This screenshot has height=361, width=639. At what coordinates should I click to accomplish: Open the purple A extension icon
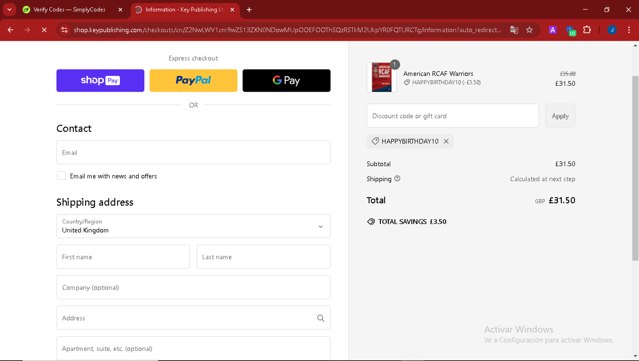pyautogui.click(x=553, y=30)
